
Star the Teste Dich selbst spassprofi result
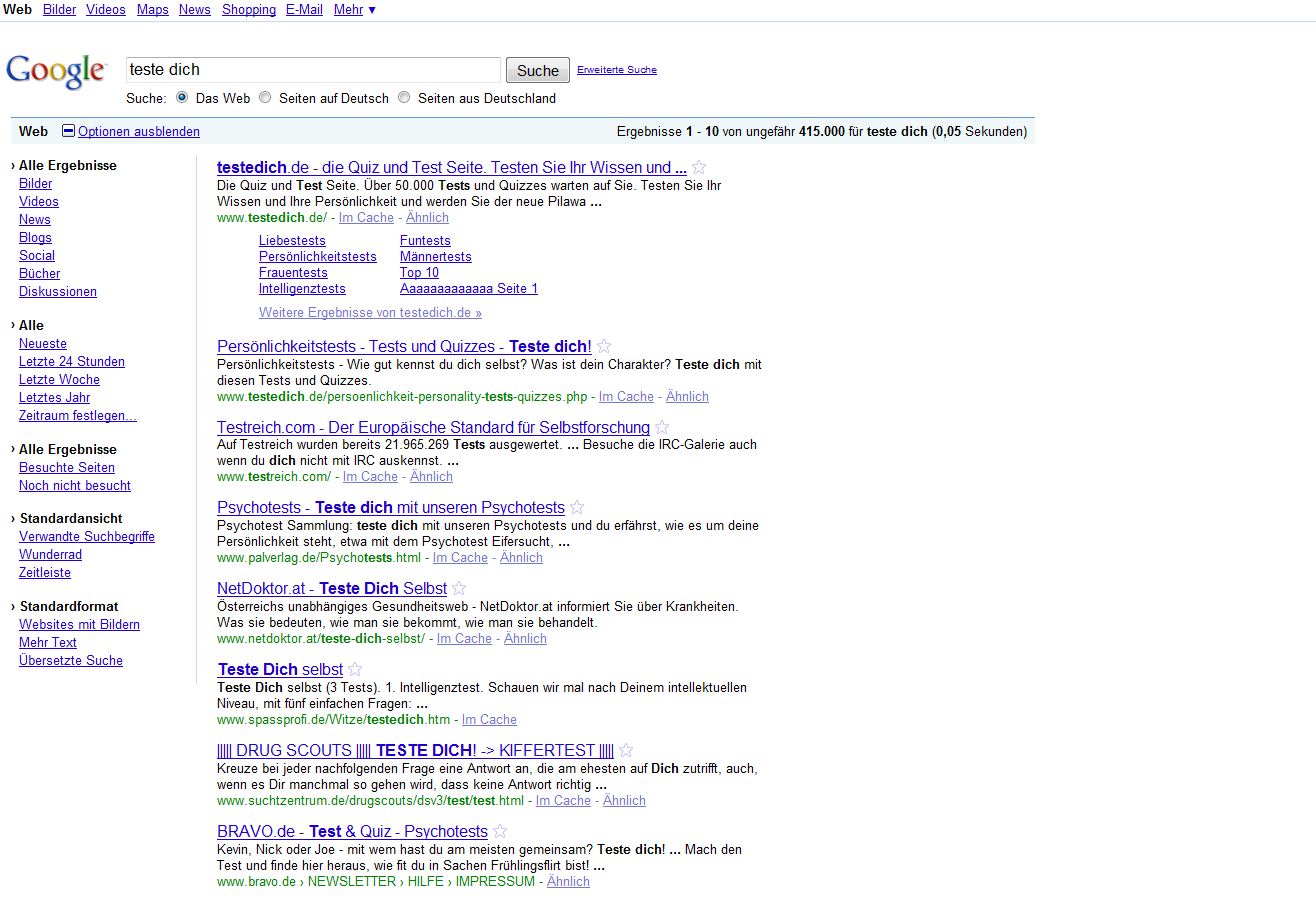355,669
